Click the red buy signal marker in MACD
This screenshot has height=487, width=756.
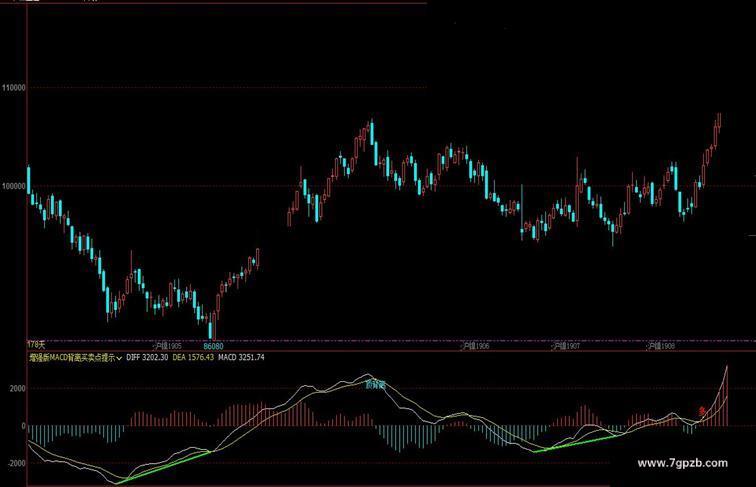coord(702,411)
